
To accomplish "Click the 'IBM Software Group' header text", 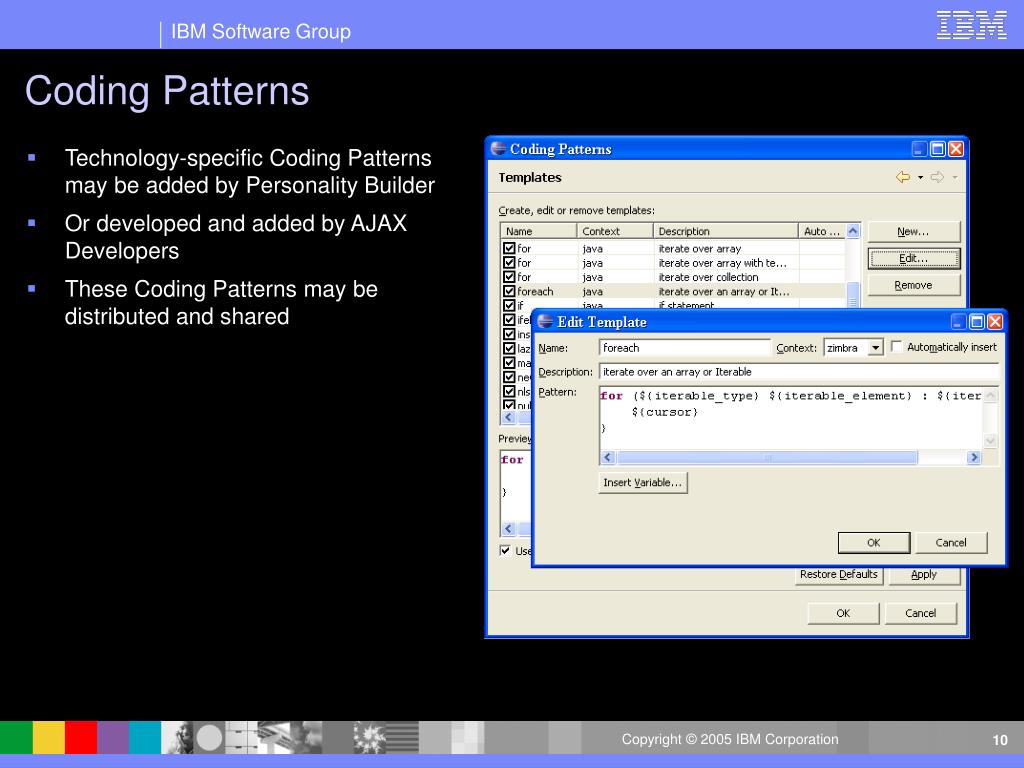I will (x=261, y=31).
